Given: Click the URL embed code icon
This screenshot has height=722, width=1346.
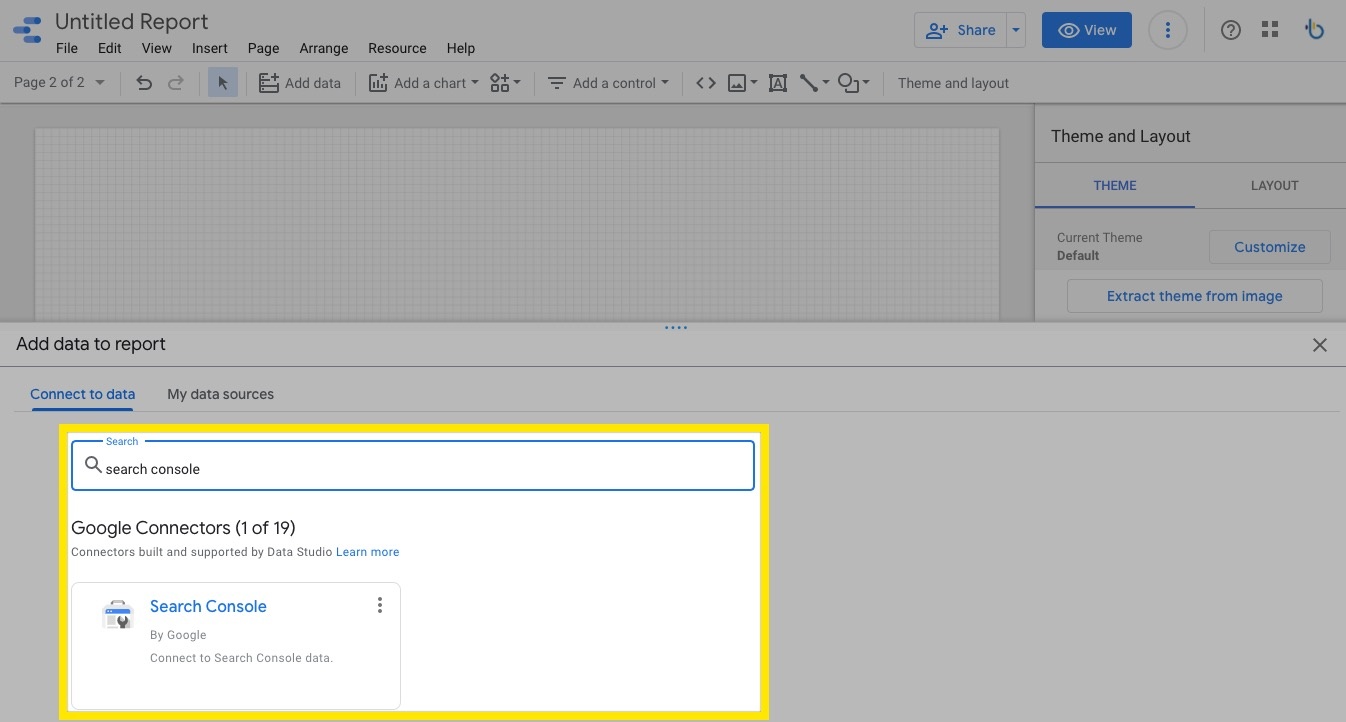Looking at the screenshot, I should coord(706,83).
